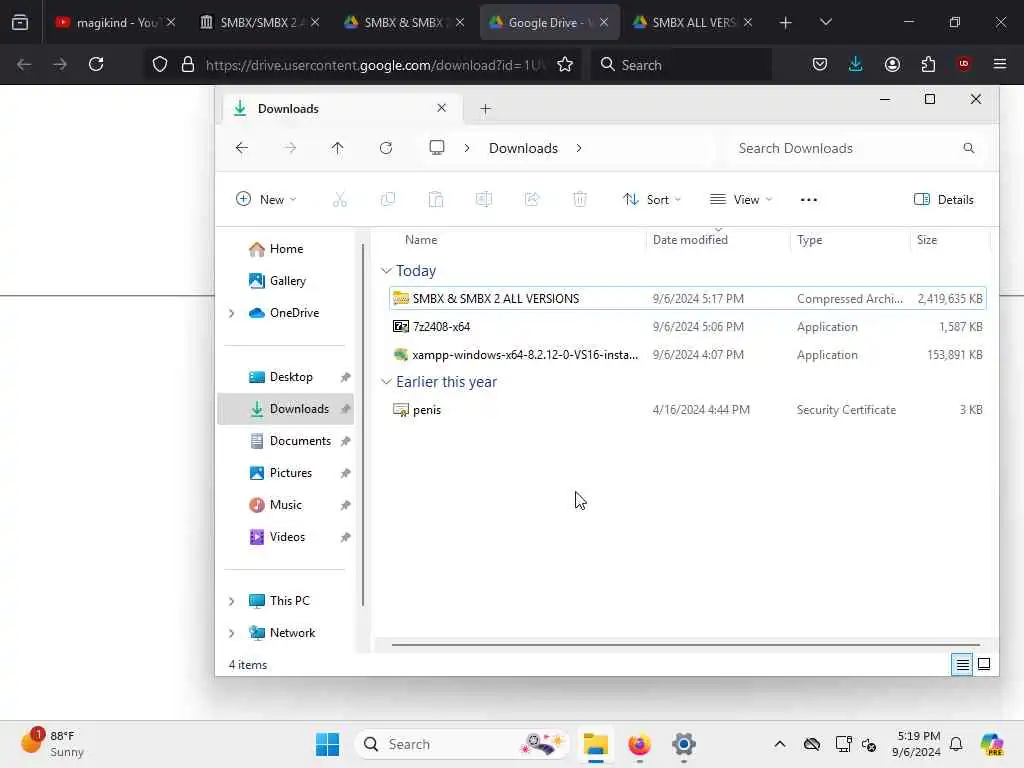Screen dimensions: 1024x768
Task: Click the Paste clipboard icon
Action: [436, 199]
